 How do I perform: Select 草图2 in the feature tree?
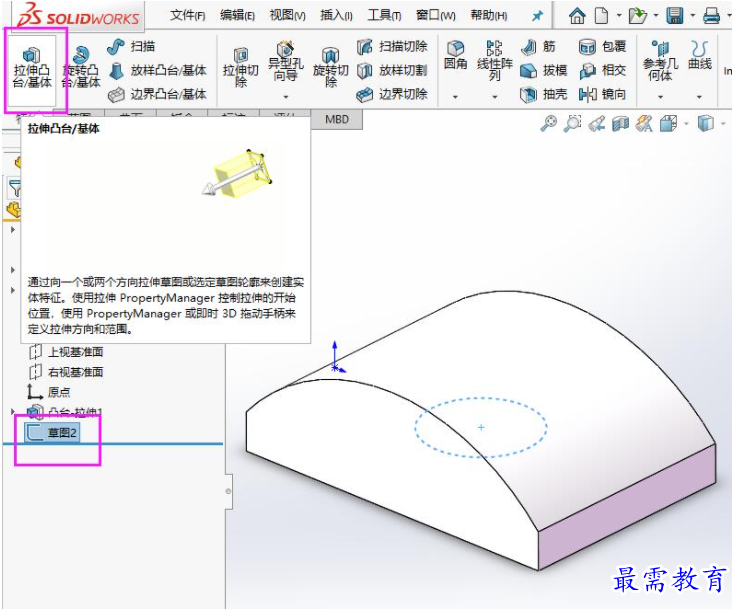pyautogui.click(x=52, y=432)
